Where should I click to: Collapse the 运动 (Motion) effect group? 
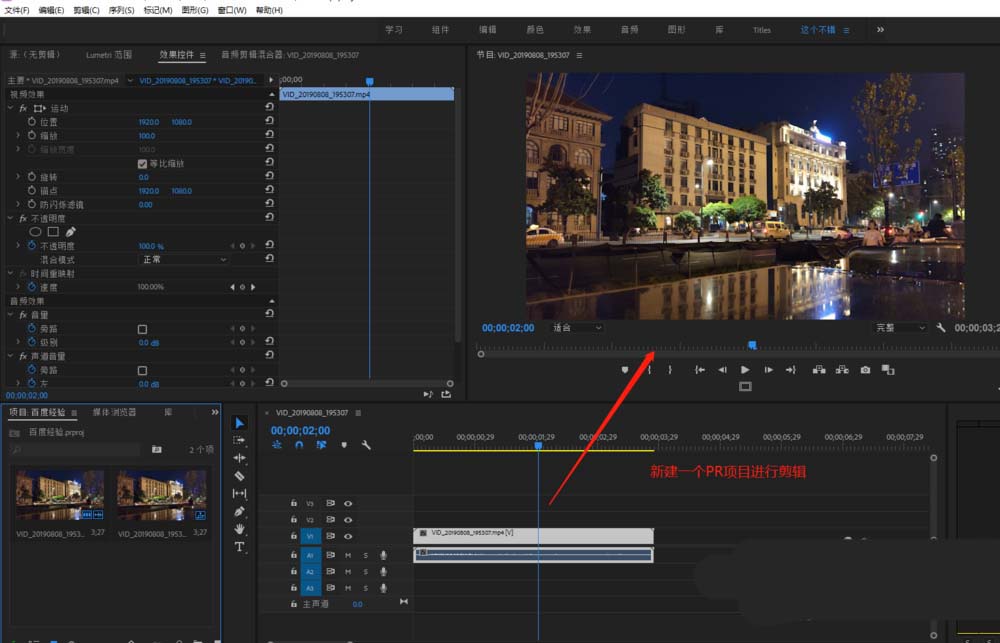[11, 108]
